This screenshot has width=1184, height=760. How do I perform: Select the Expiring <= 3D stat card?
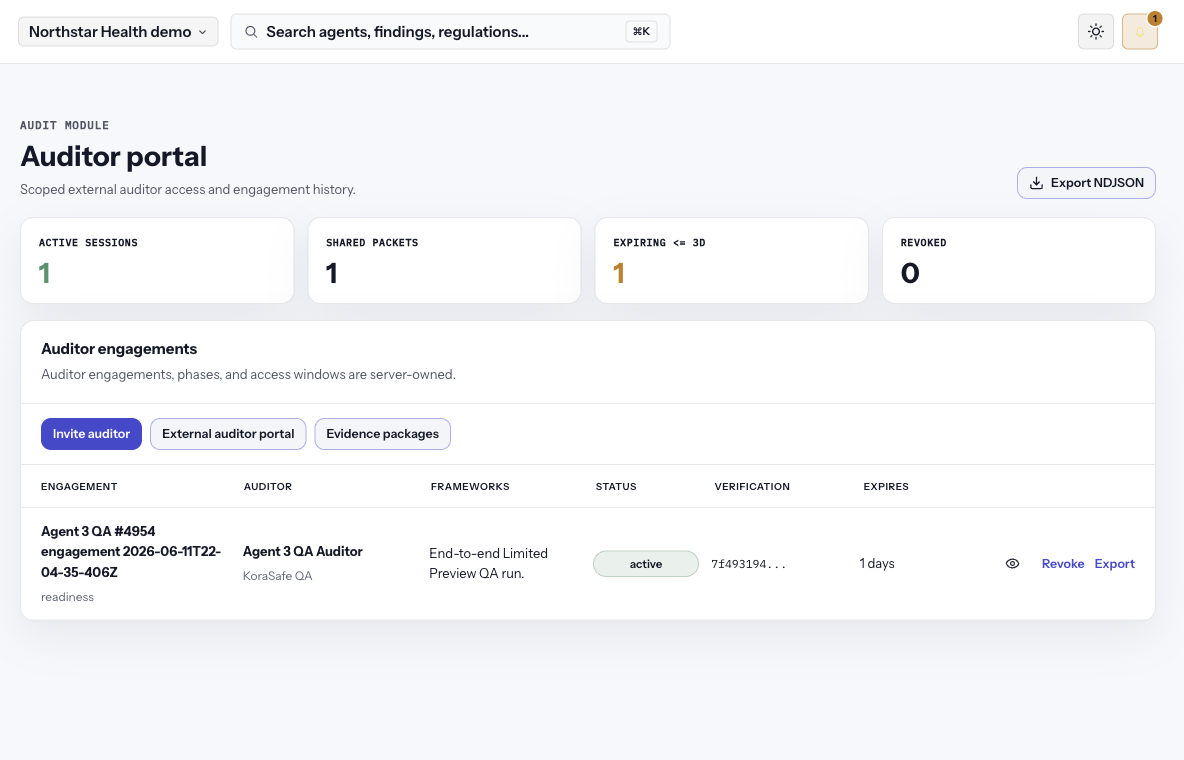point(732,261)
